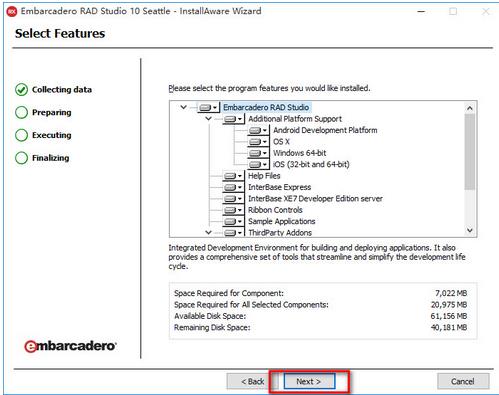The image size is (499, 395).
Task: Go back with the < Back button
Action: pos(252,381)
